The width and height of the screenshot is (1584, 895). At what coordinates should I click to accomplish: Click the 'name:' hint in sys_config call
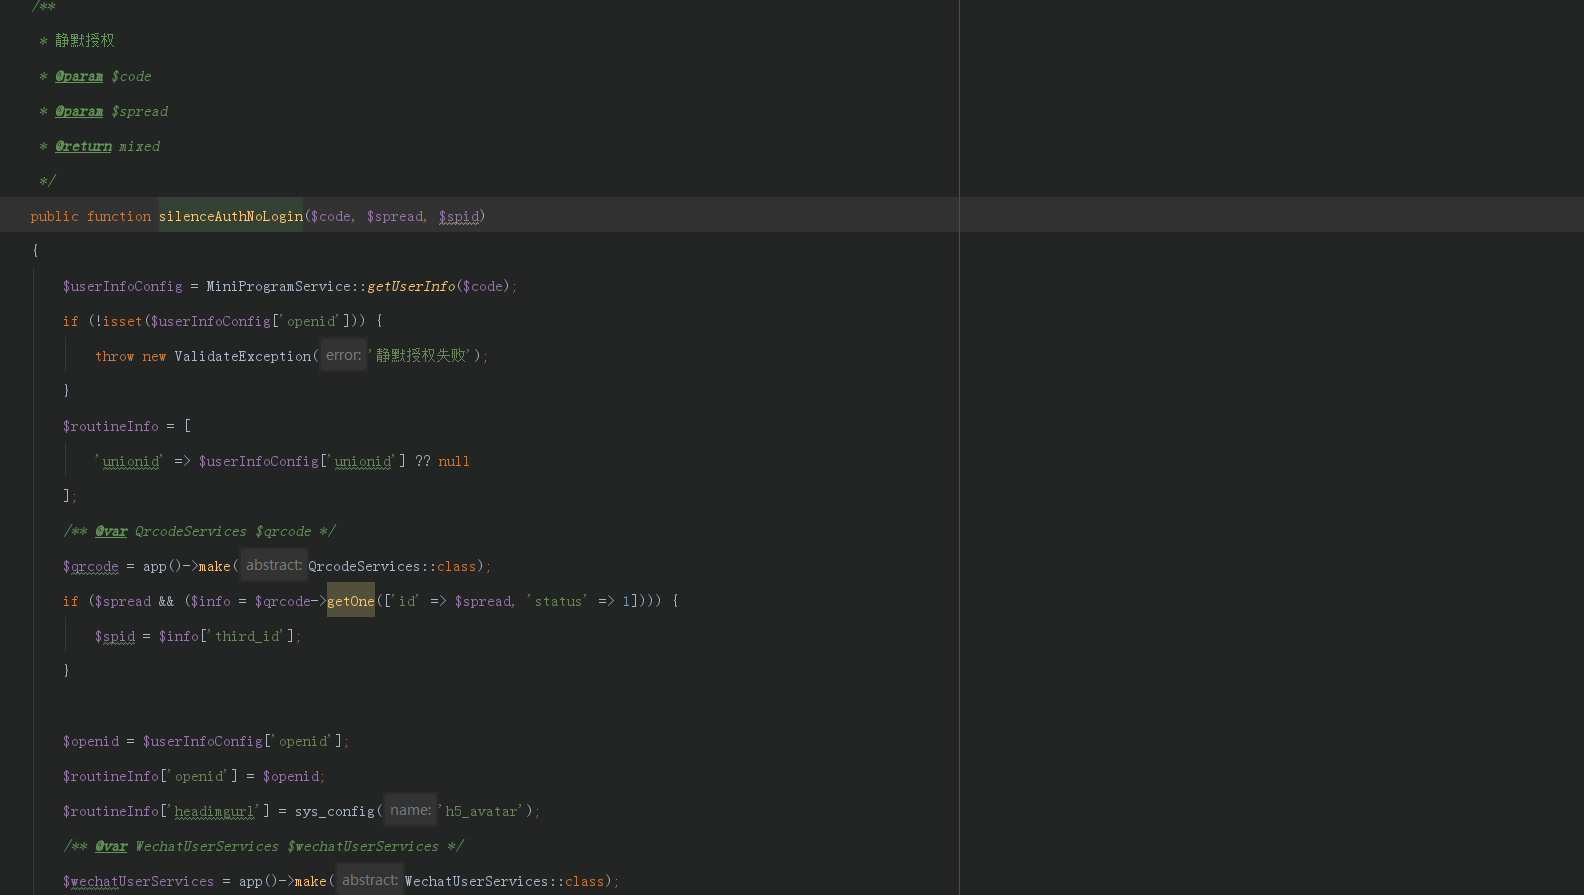(x=411, y=810)
